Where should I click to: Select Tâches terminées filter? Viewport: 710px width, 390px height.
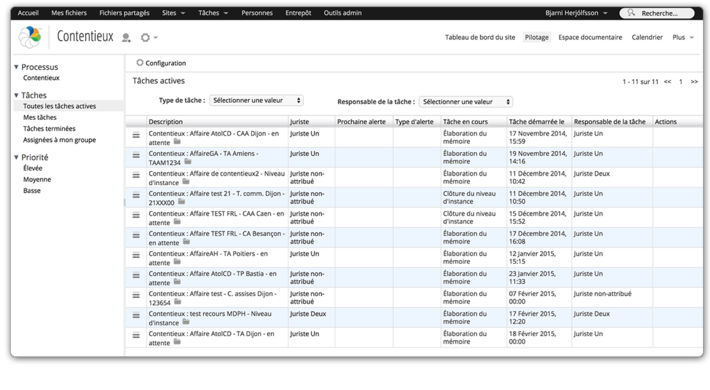pyautogui.click(x=49, y=129)
